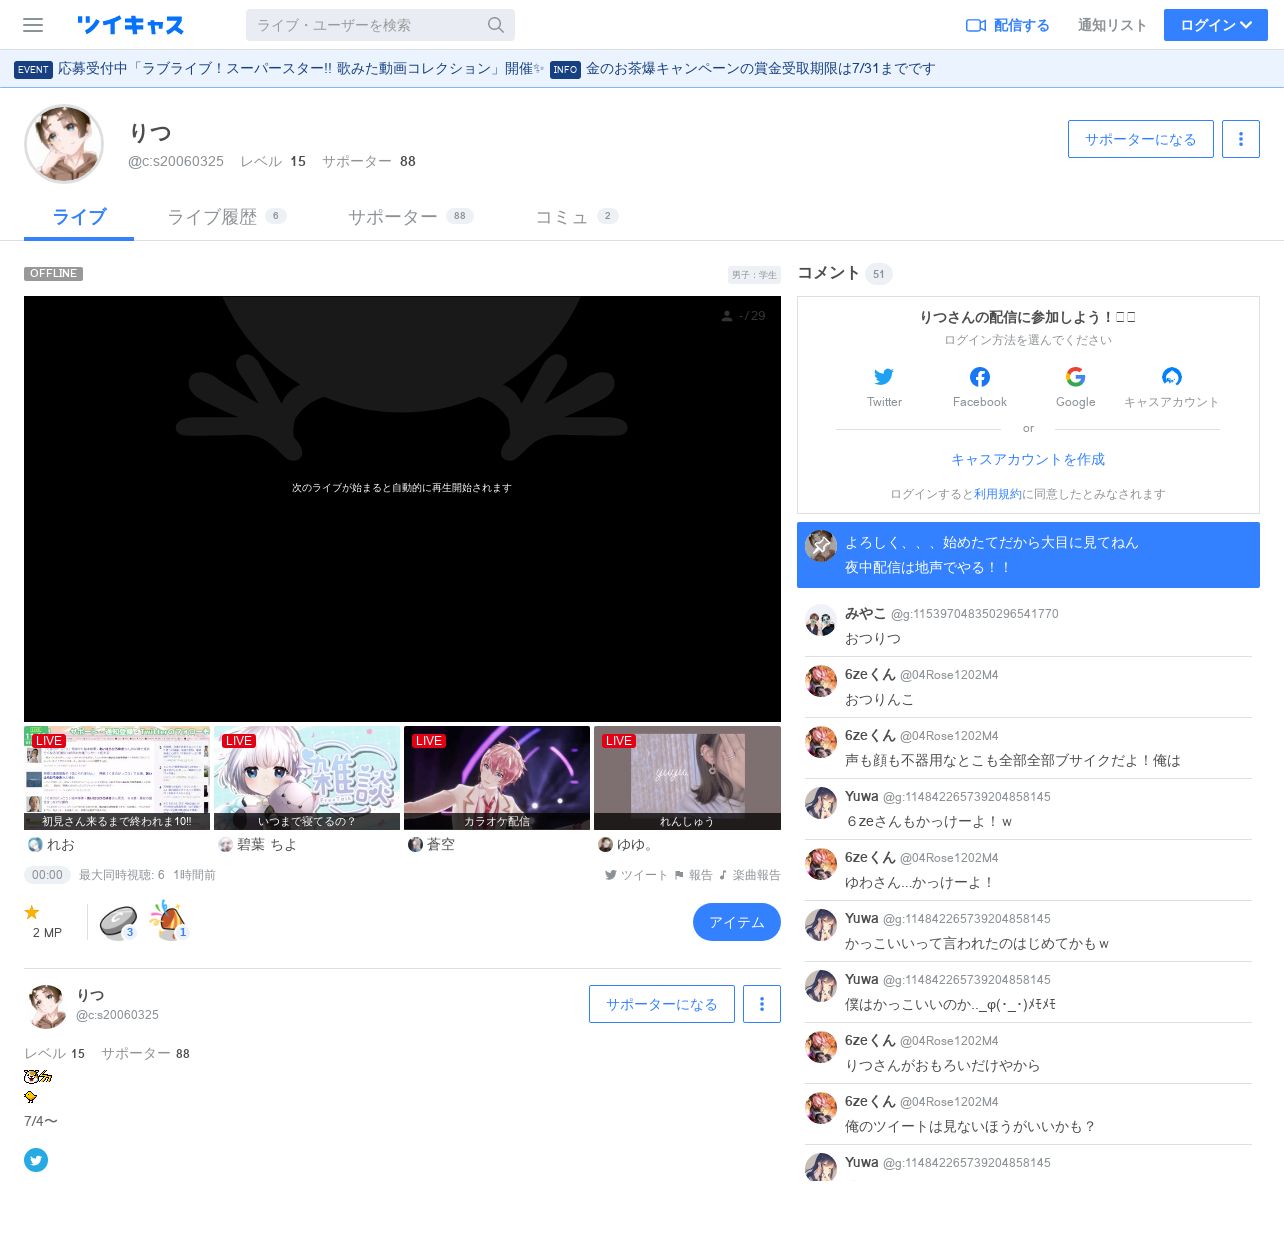Click the pinned comment pin avatar

click(821, 546)
